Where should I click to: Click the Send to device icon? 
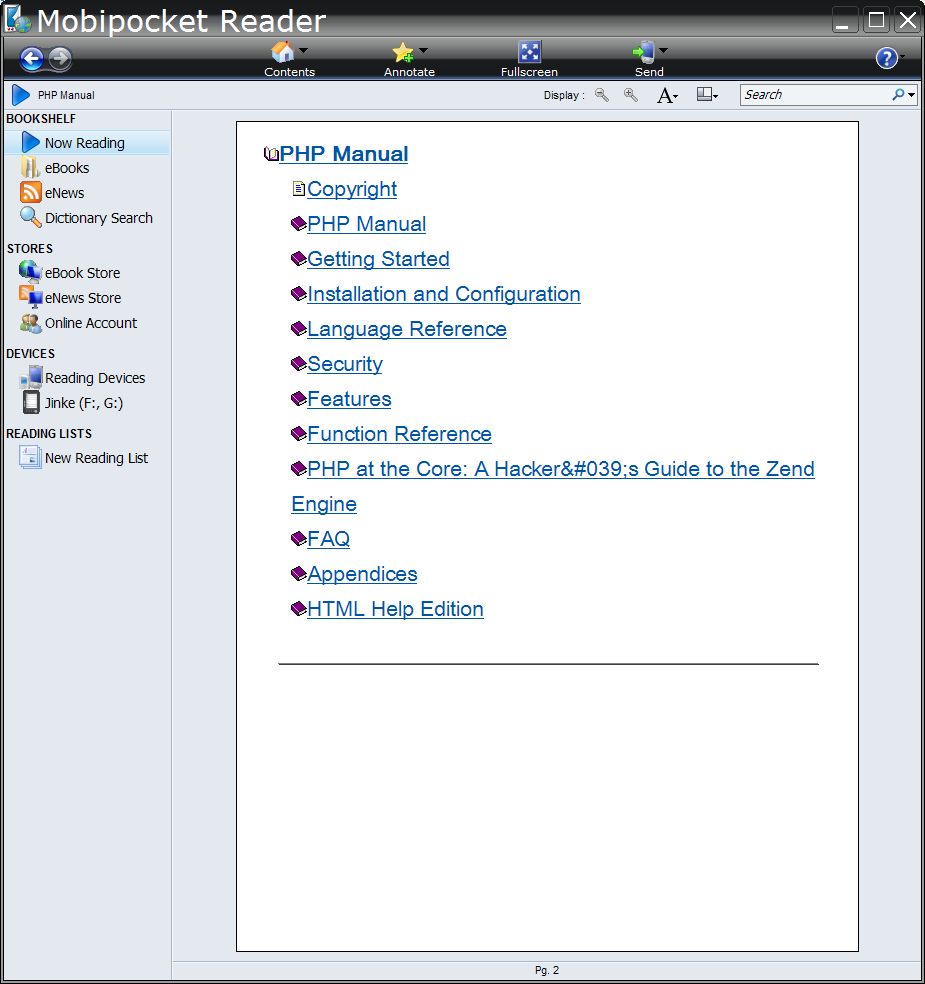point(643,52)
